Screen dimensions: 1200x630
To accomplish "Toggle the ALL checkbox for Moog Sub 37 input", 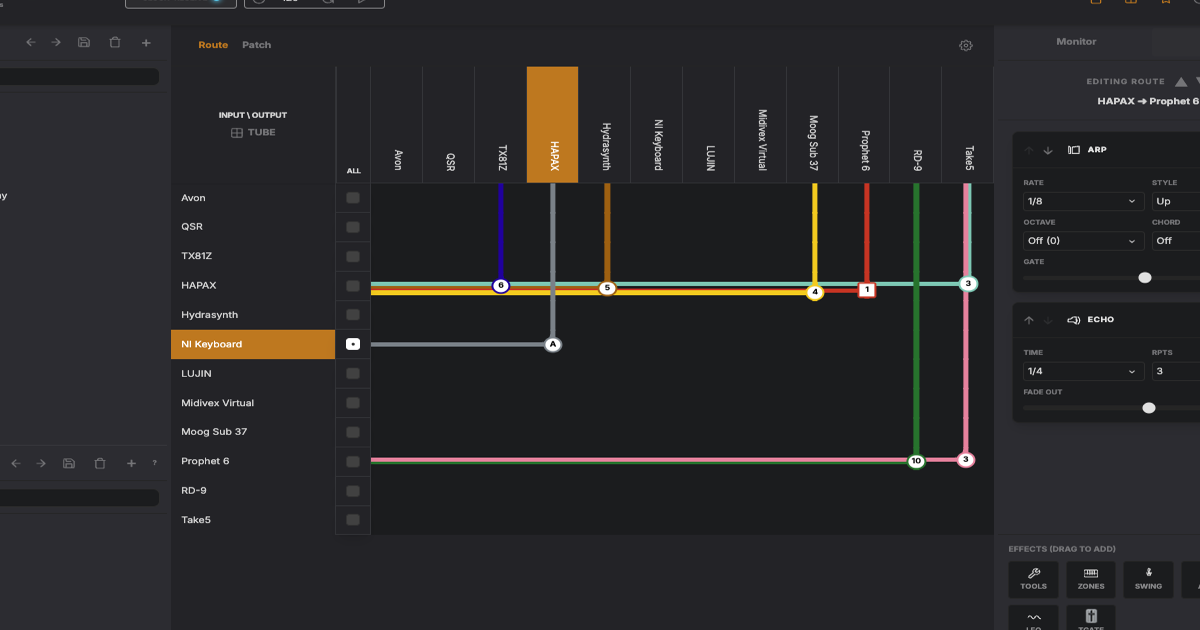I will pos(353,432).
